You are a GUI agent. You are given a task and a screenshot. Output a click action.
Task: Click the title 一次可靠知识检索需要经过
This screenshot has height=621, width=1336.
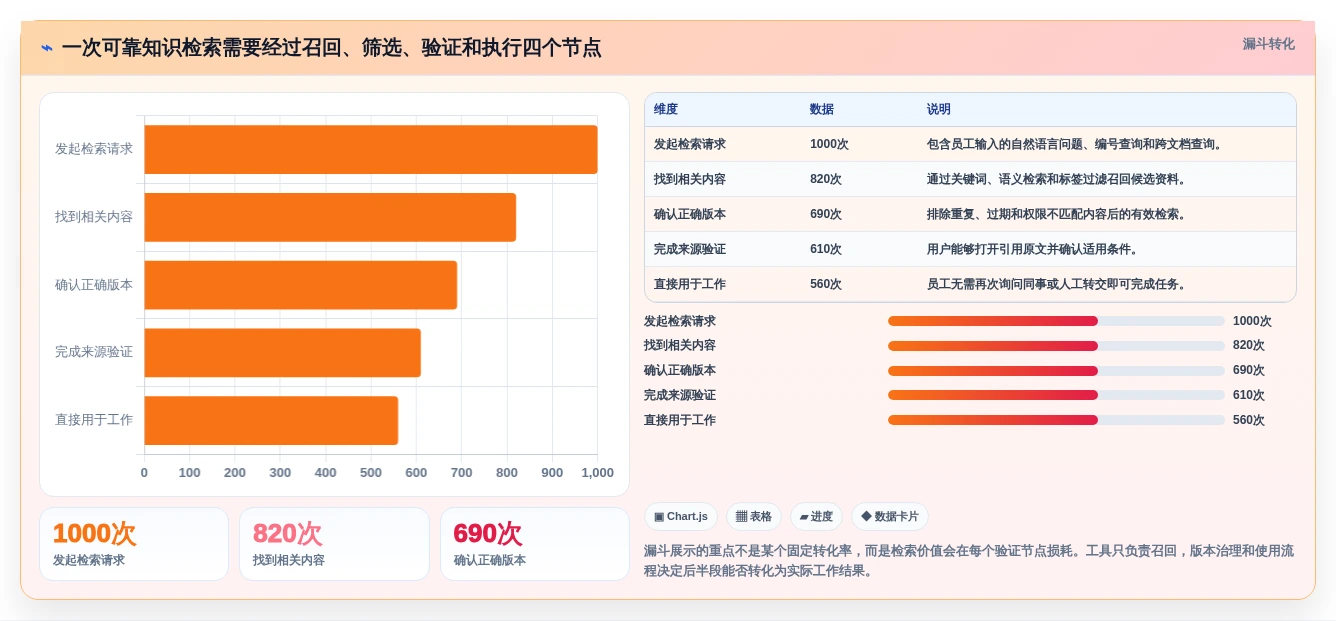click(331, 48)
